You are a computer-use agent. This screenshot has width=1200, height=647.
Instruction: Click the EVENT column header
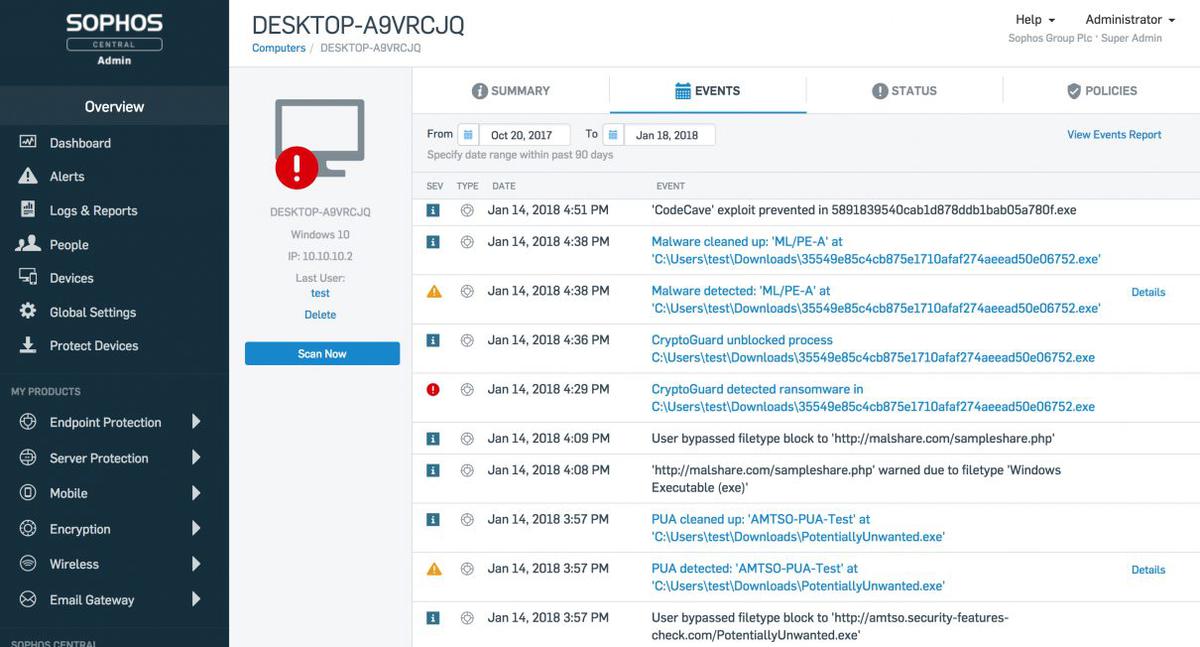pyautogui.click(x=670, y=186)
